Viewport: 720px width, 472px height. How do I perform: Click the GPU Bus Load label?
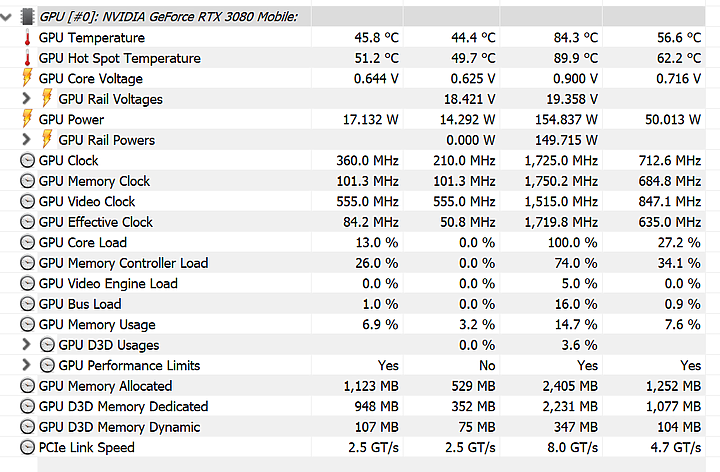click(80, 304)
